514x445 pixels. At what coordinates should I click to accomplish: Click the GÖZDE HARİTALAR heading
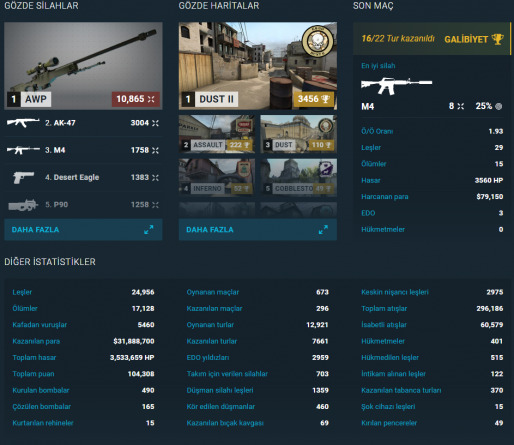pyautogui.click(x=219, y=6)
